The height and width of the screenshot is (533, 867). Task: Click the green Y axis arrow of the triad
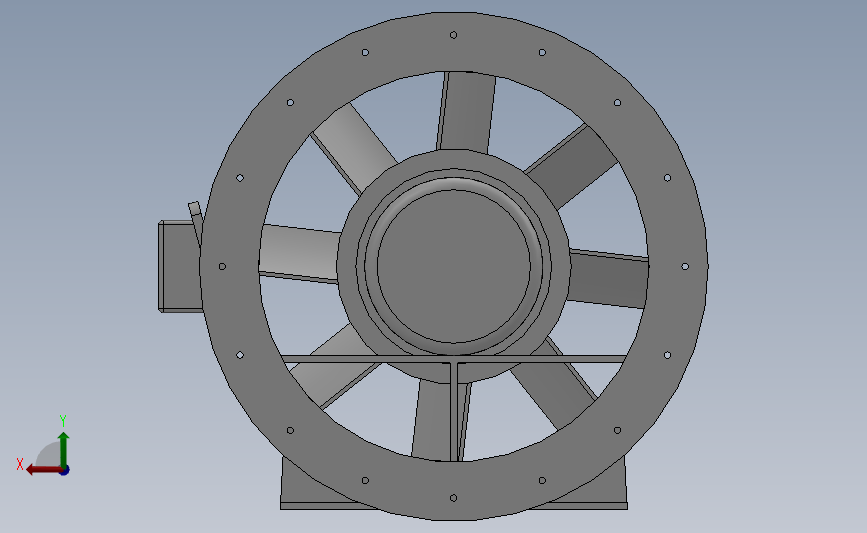coord(63,449)
